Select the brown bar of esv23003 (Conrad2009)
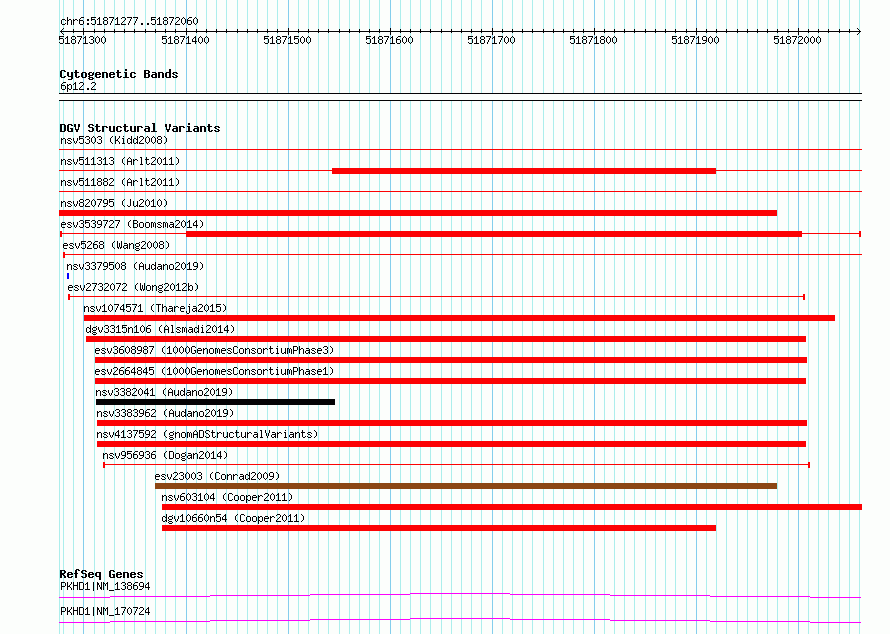The image size is (890, 634). coord(466,486)
